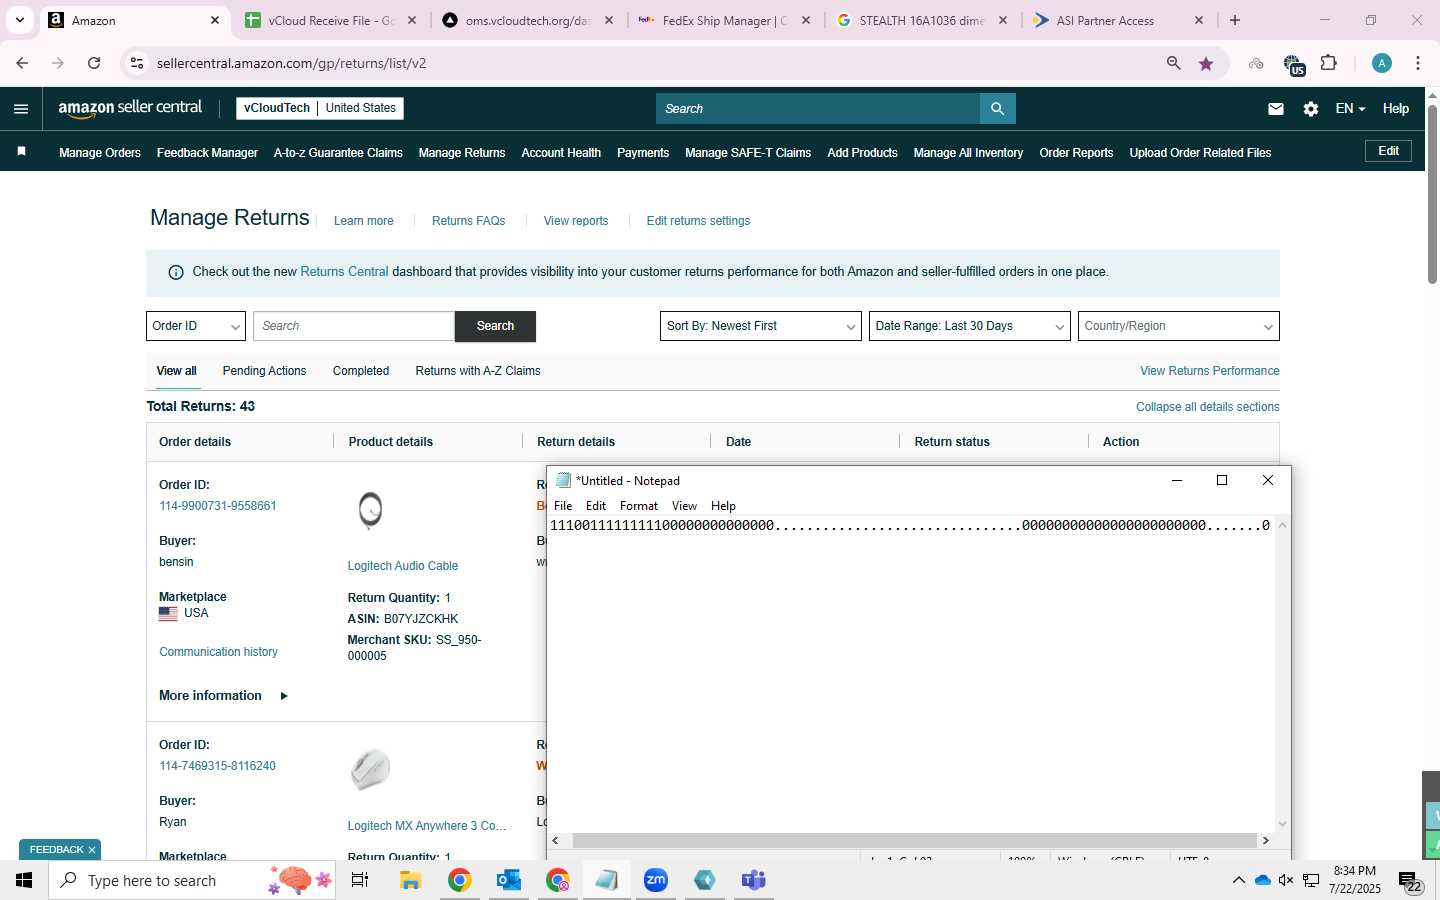Open Chrome's three-dot menu
The image size is (1440, 900).
[1418, 63]
